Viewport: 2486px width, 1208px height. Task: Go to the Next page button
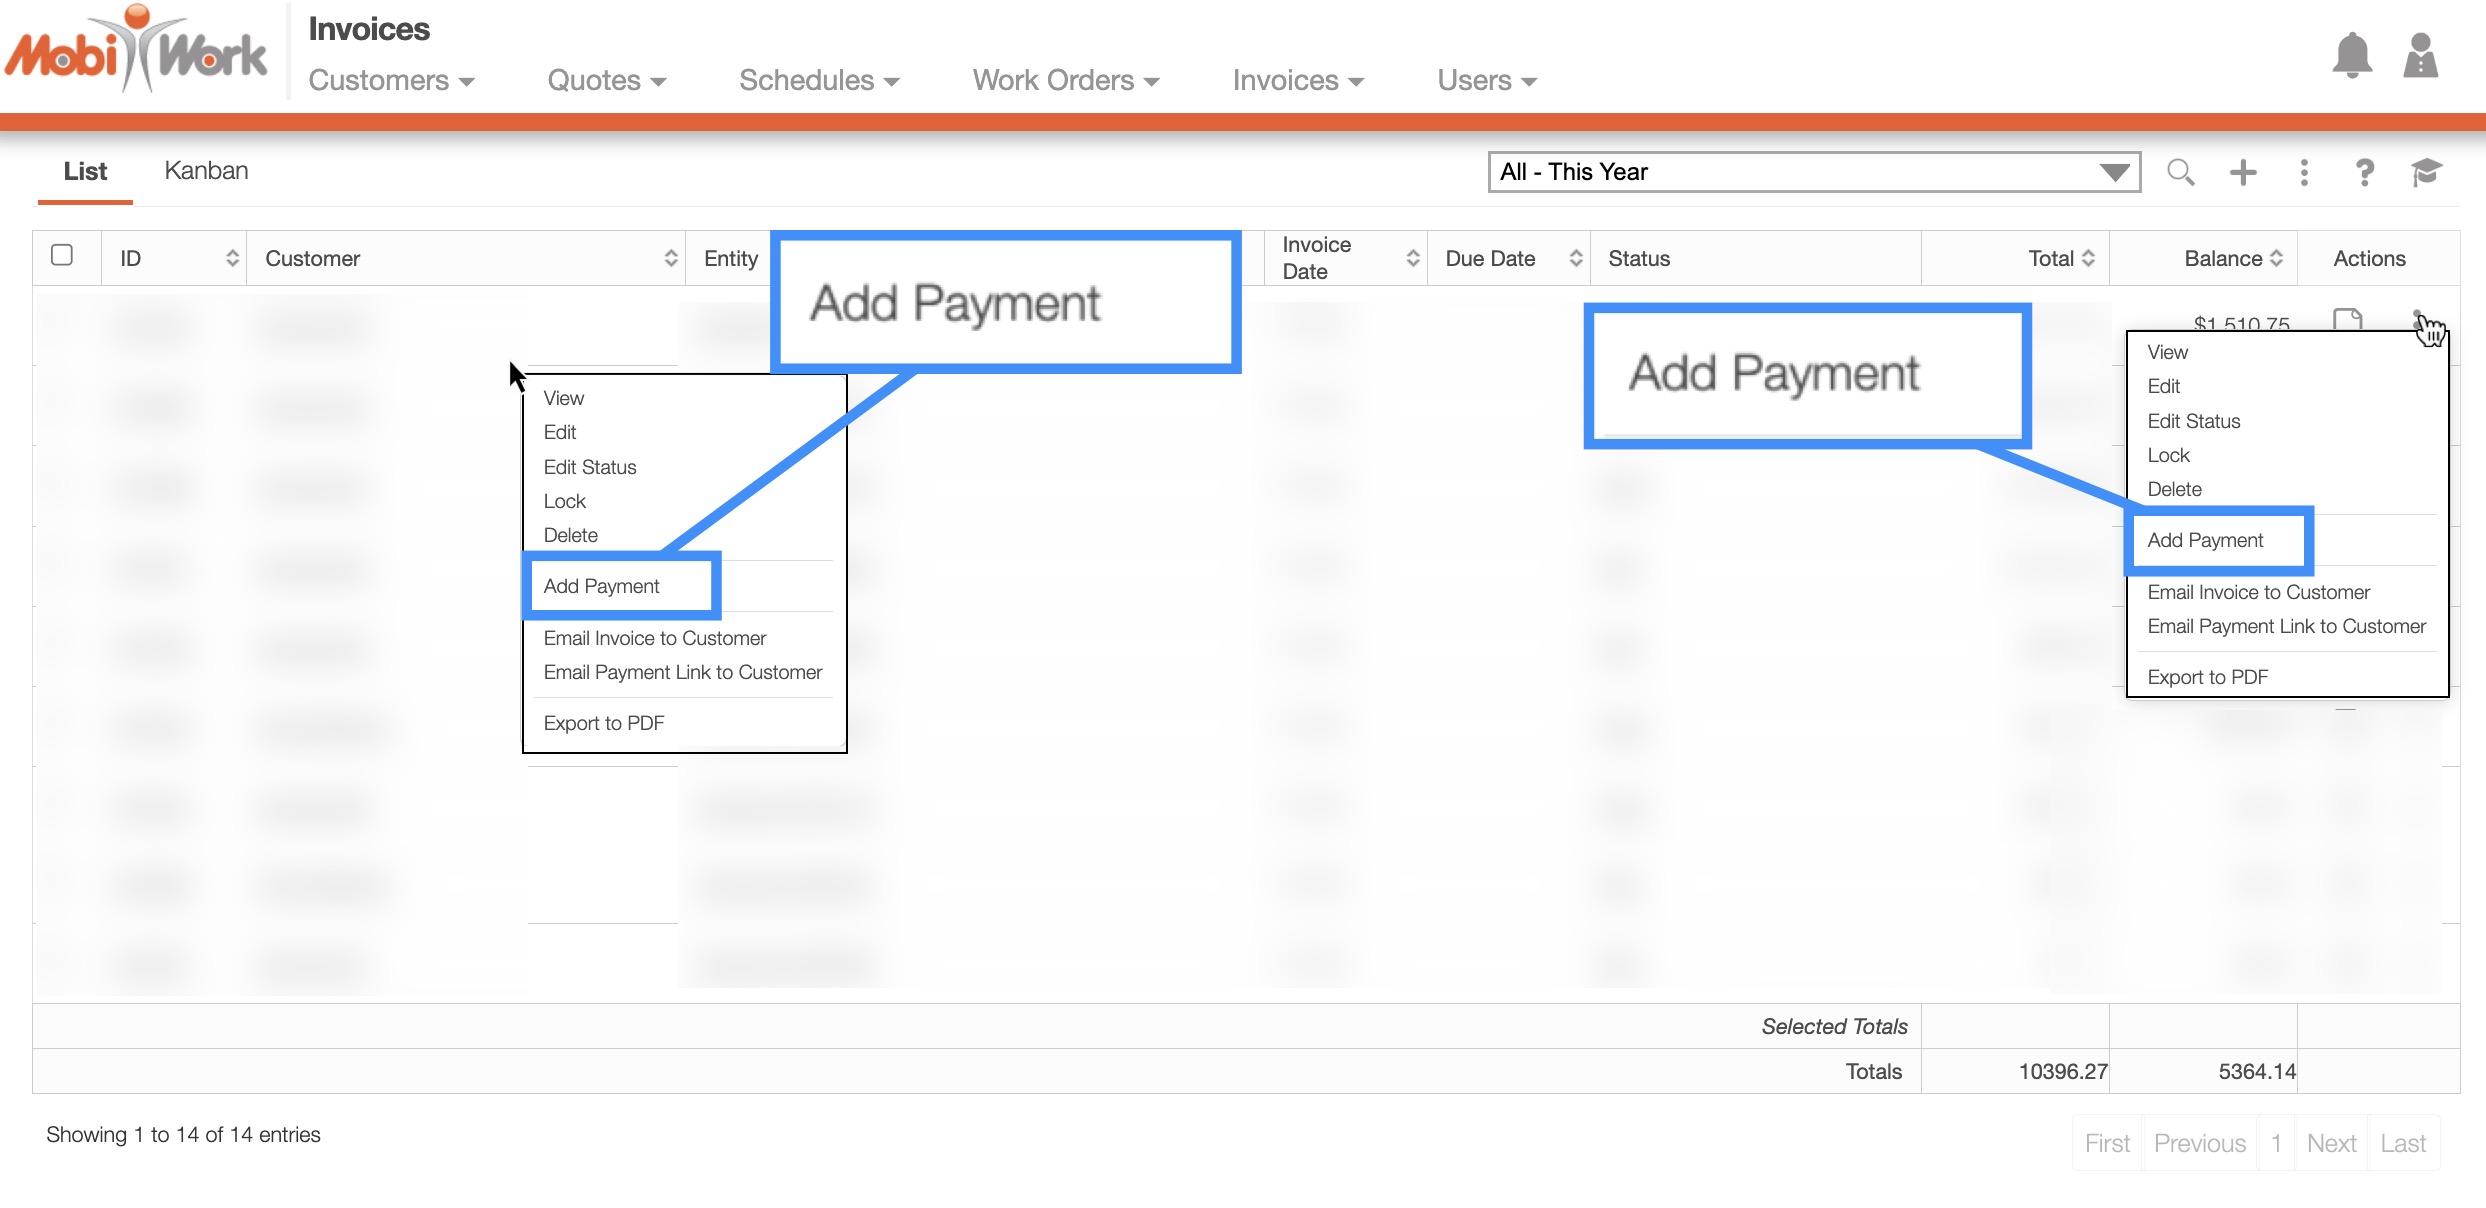pos(2331,1143)
